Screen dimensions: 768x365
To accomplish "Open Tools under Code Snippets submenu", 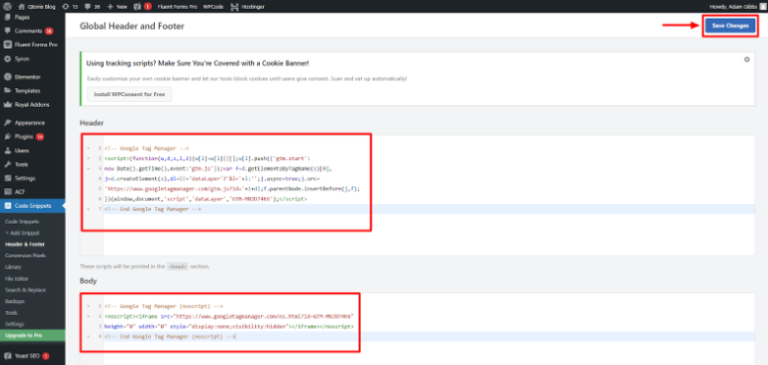I will click(11, 313).
